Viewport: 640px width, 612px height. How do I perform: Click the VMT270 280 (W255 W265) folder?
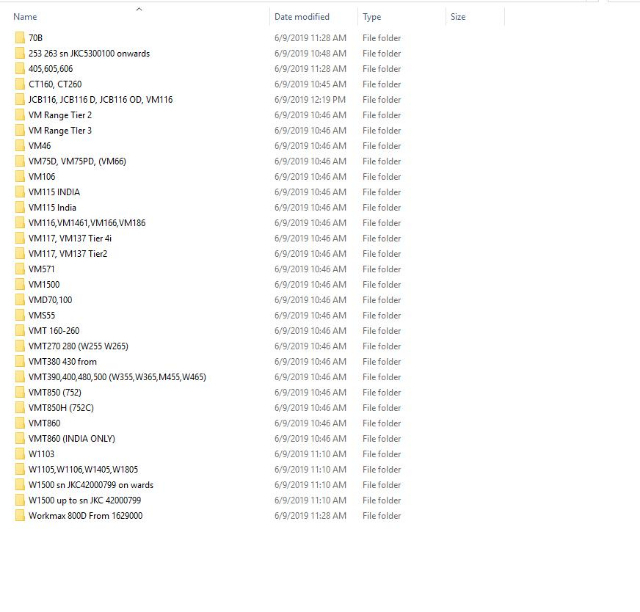[x=78, y=346]
